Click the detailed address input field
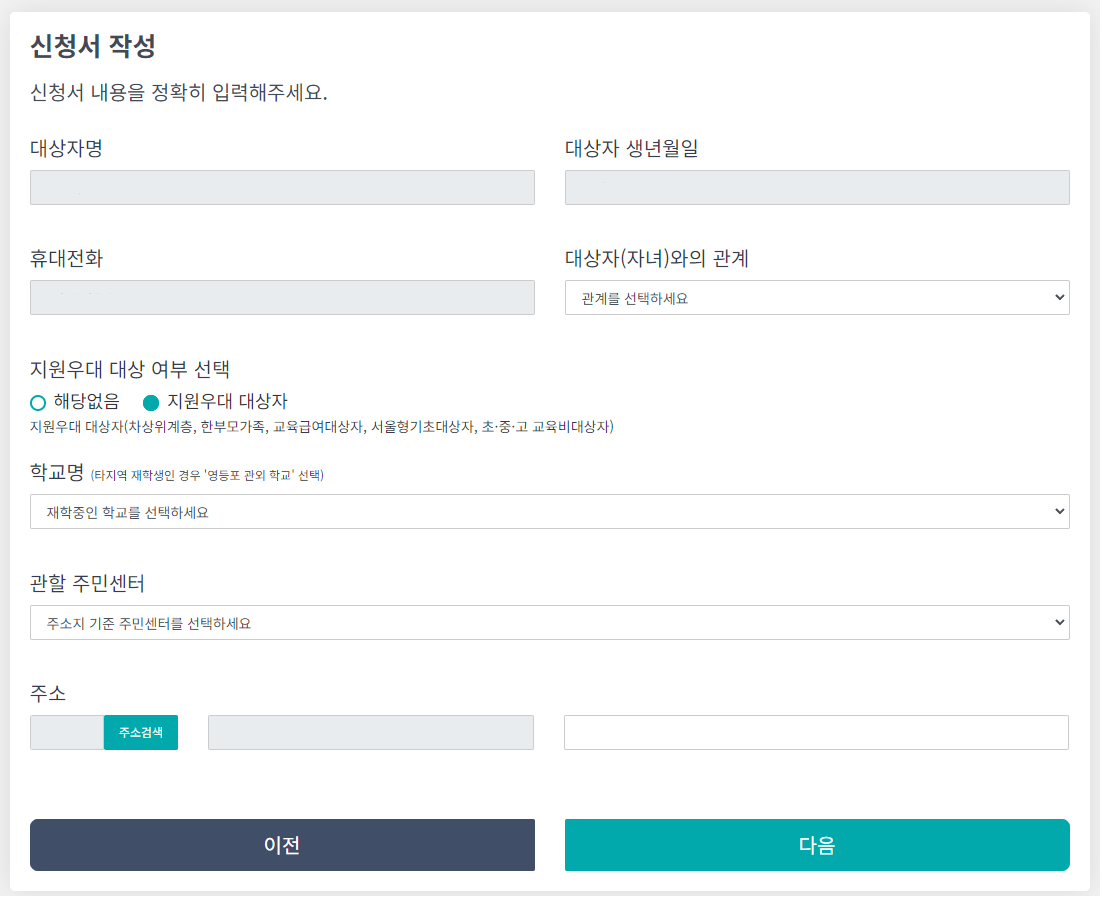The height and width of the screenshot is (899, 1103). [818, 734]
